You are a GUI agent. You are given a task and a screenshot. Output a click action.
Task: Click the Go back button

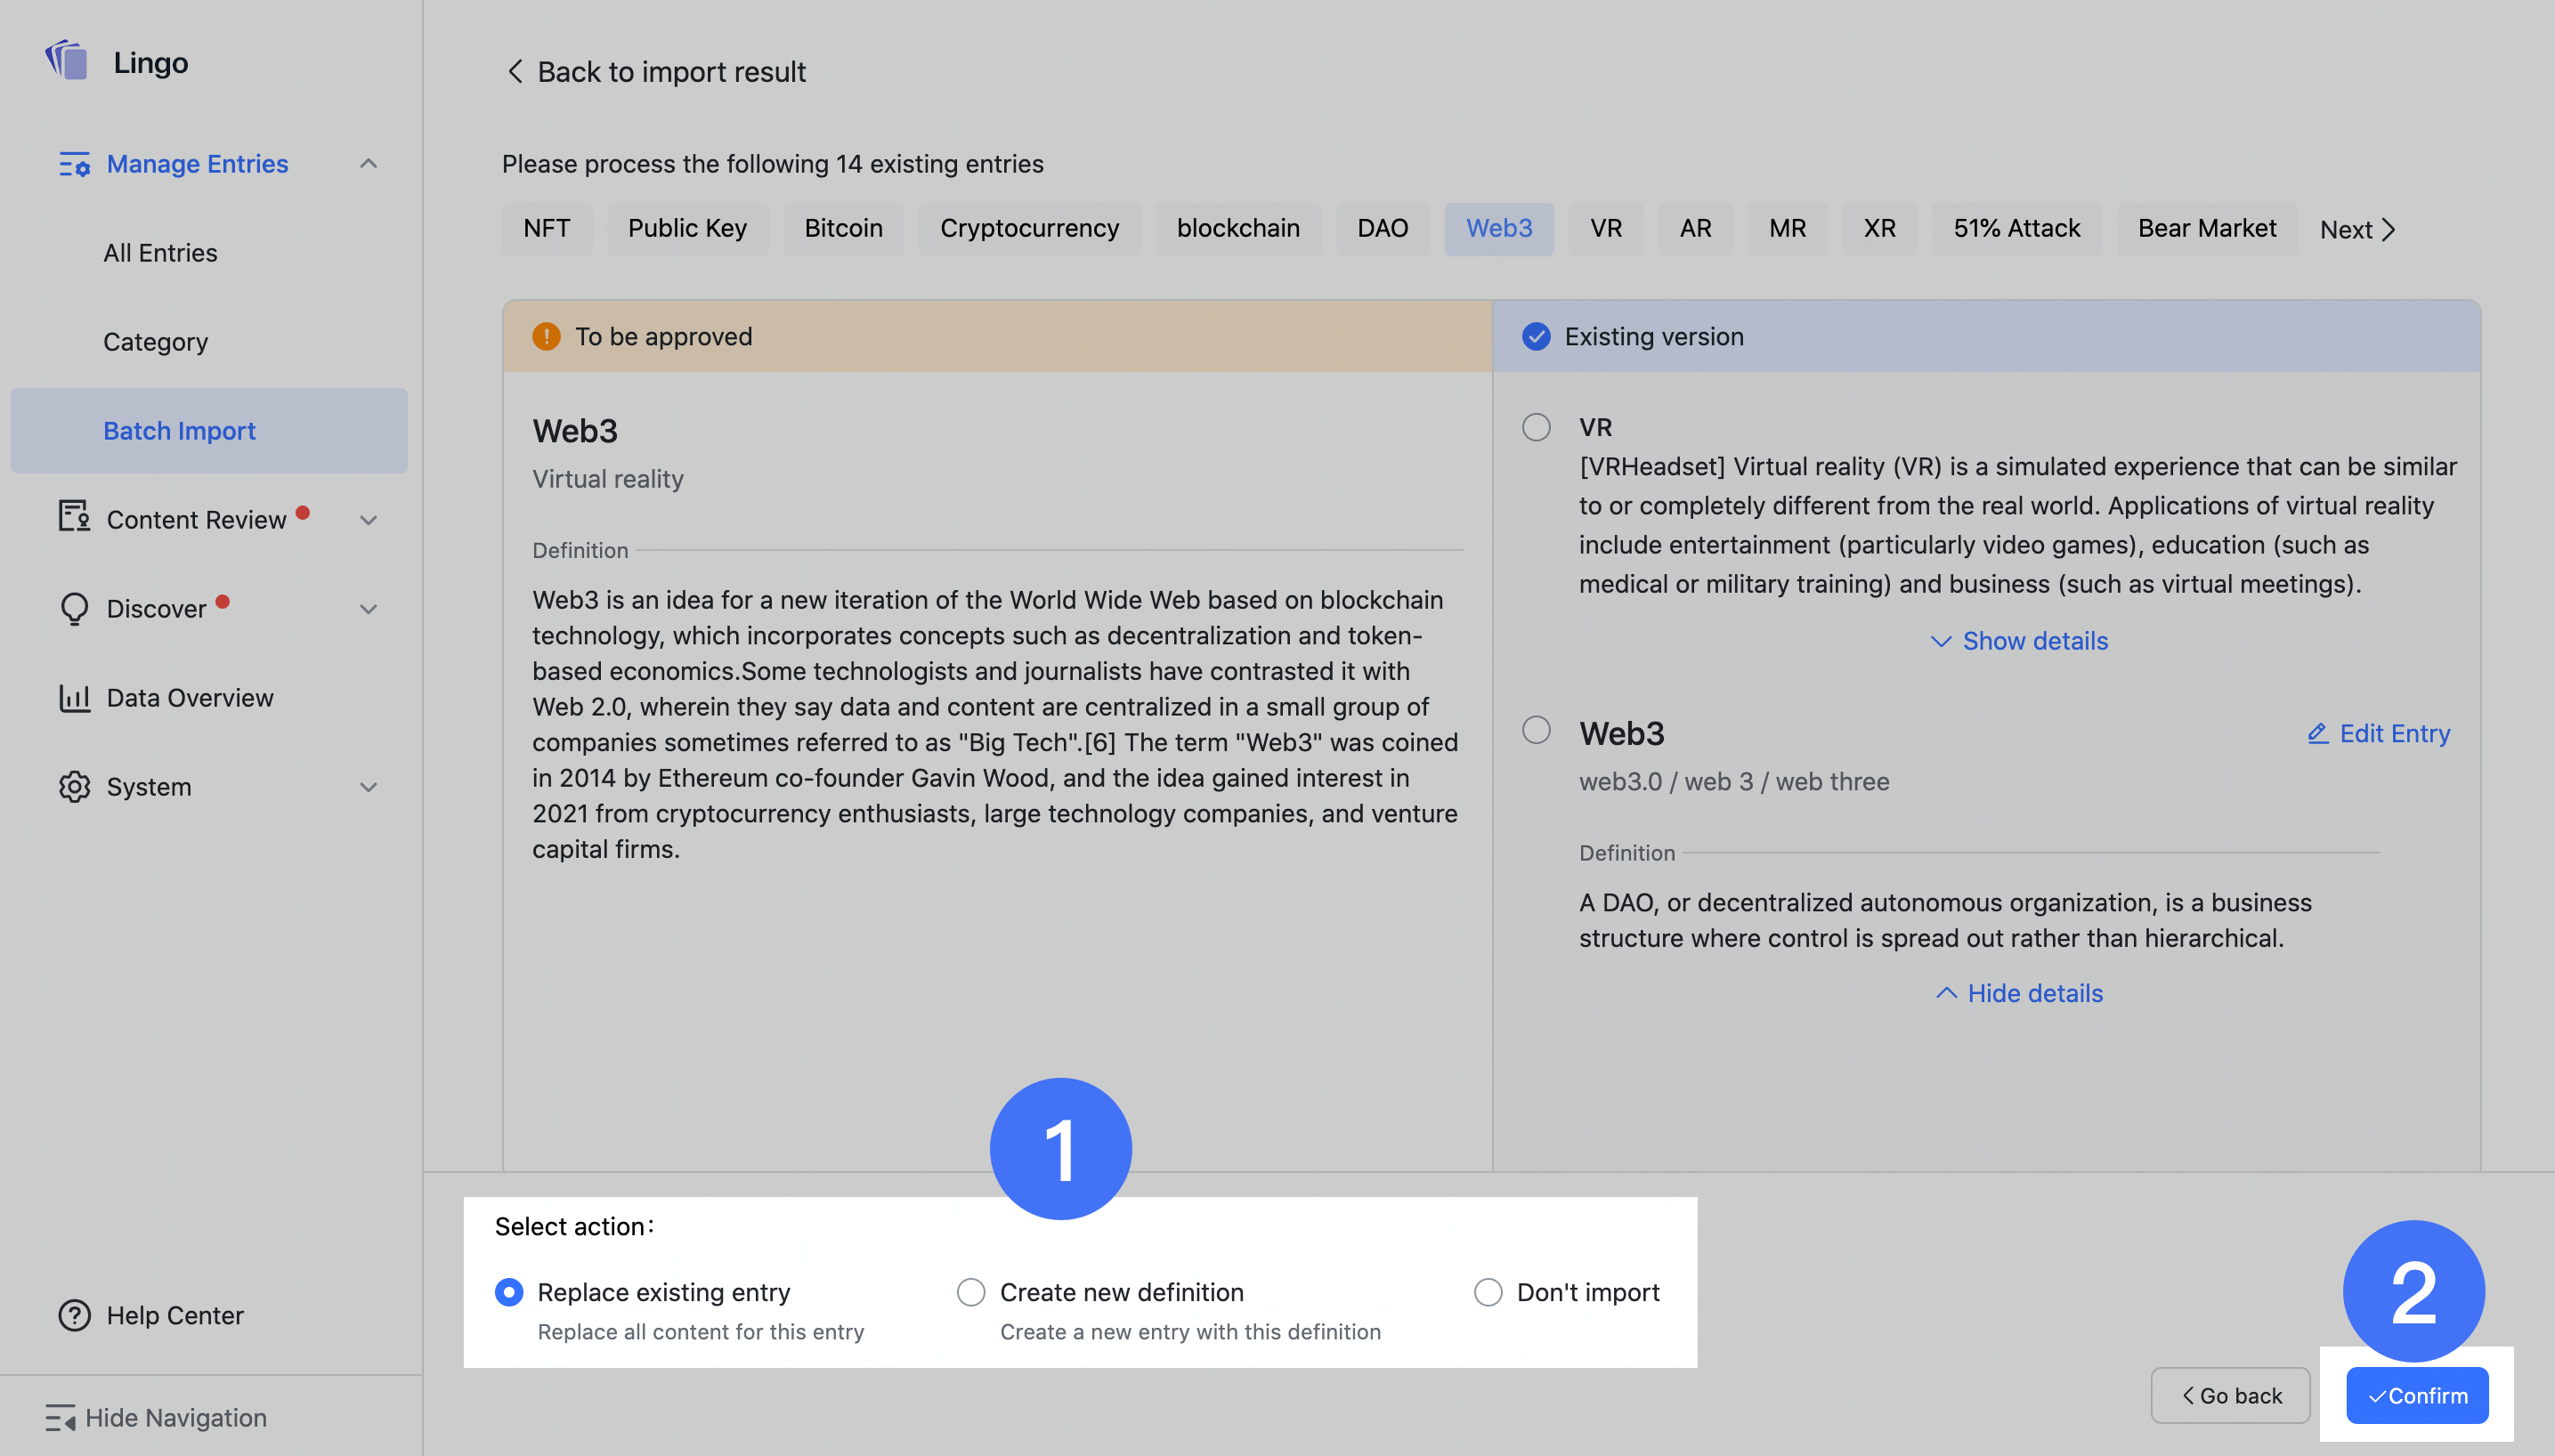[x=2230, y=1395]
